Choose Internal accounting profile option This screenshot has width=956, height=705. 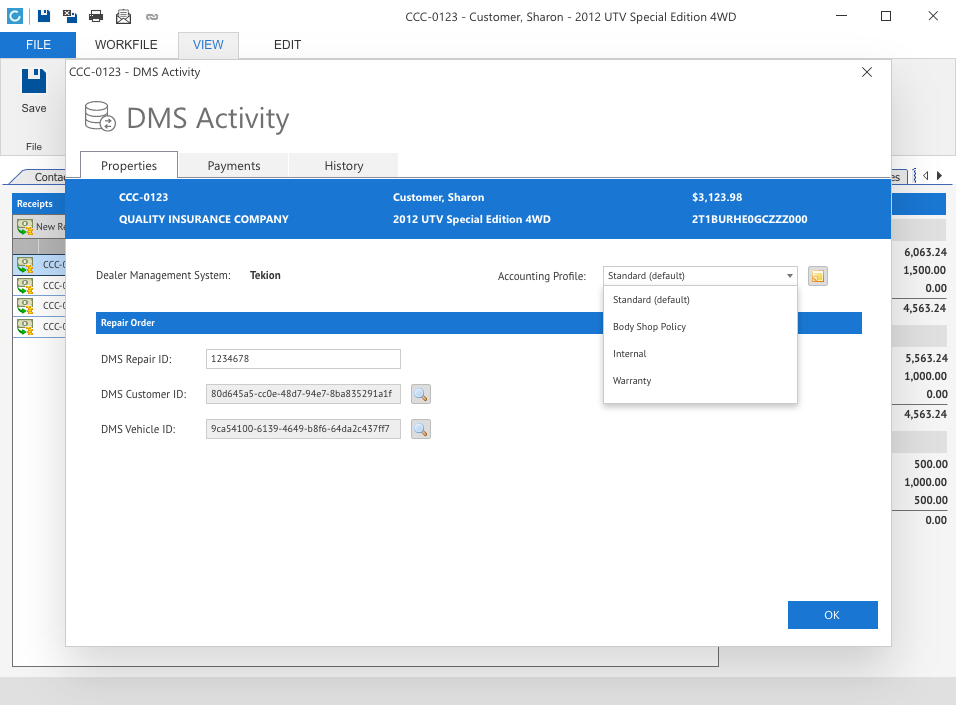point(700,354)
